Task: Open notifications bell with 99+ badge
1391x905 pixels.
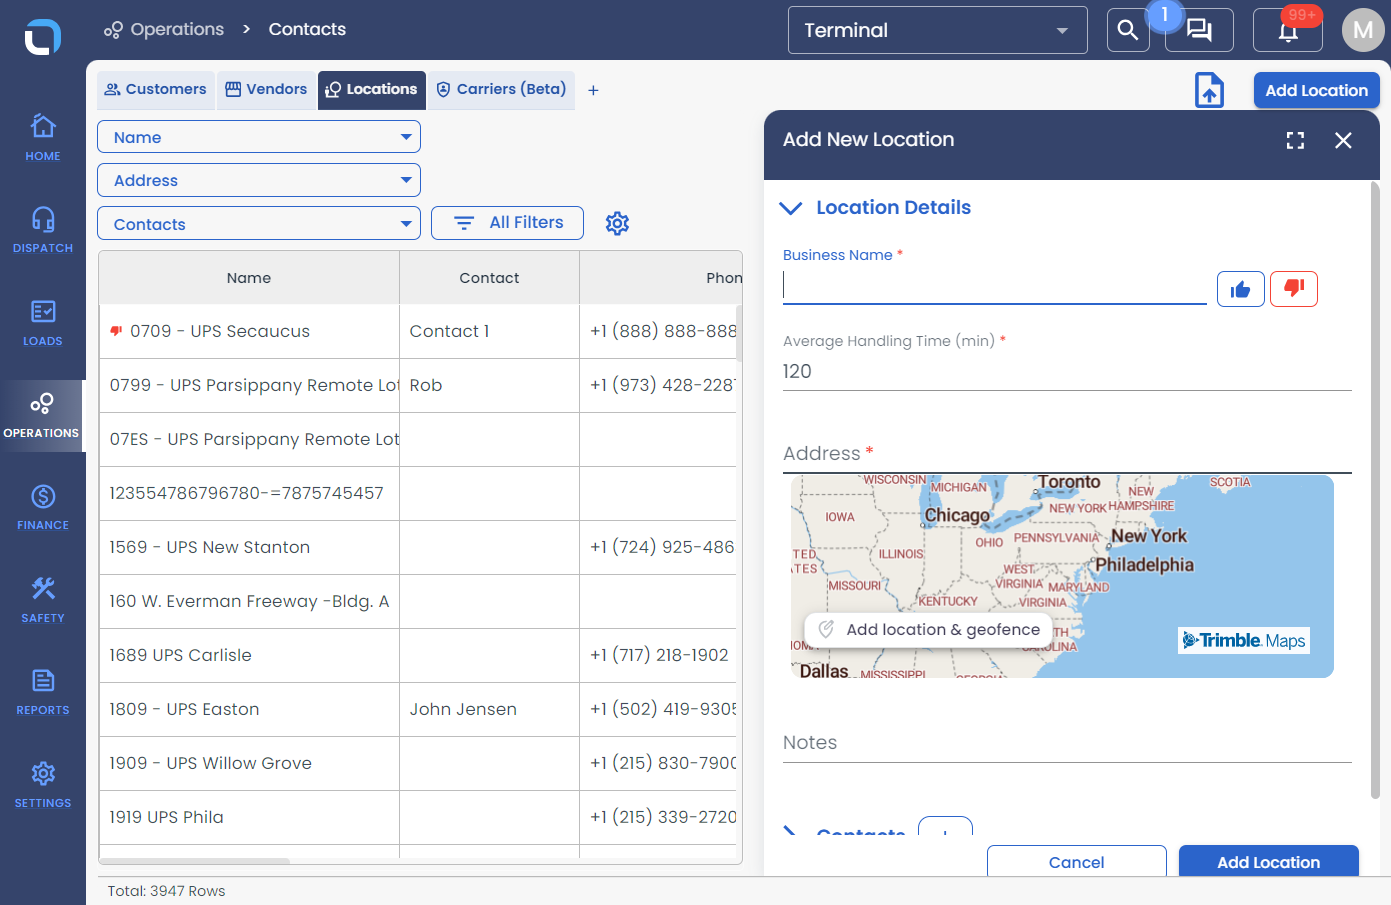Action: (x=1288, y=30)
